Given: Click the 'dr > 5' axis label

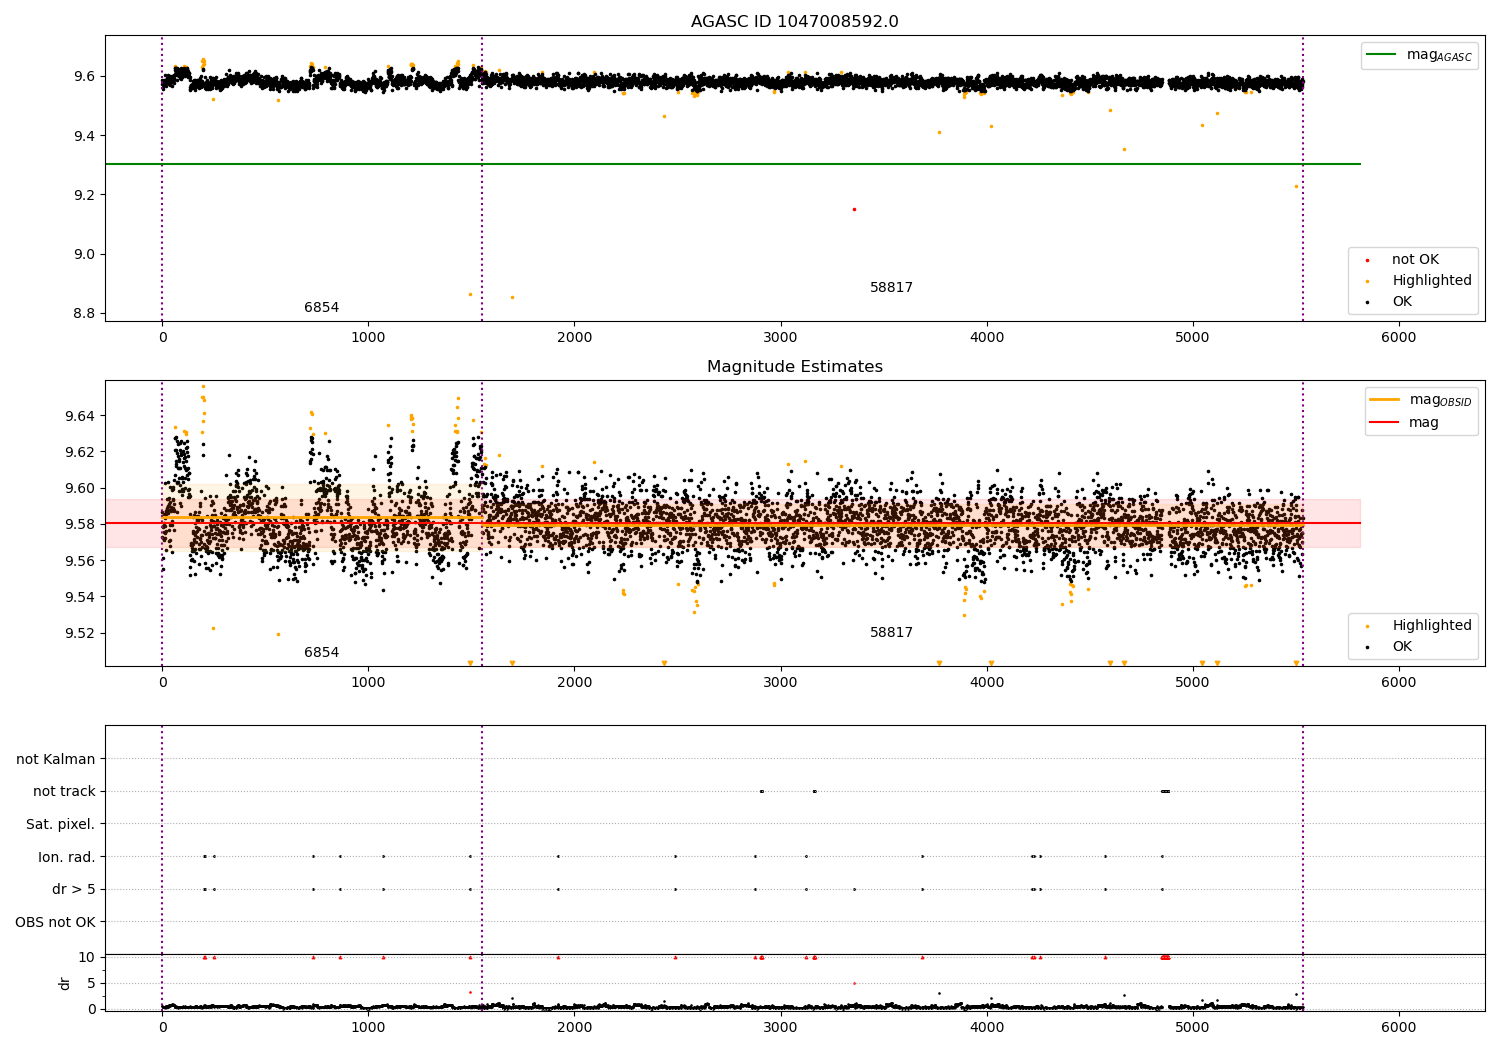Looking at the screenshot, I should [74, 889].
